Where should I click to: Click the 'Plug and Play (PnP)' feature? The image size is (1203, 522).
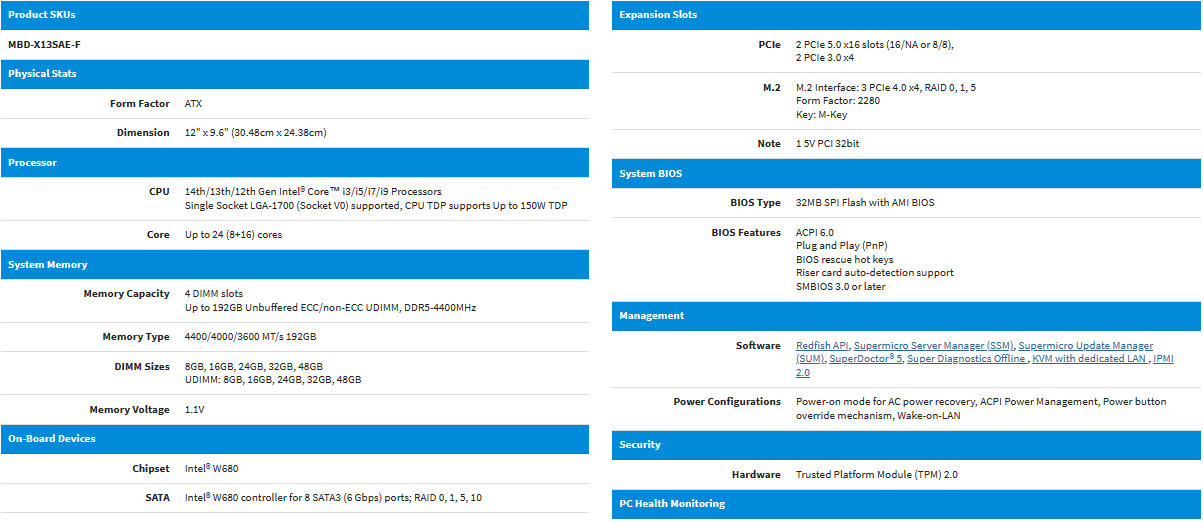[842, 246]
